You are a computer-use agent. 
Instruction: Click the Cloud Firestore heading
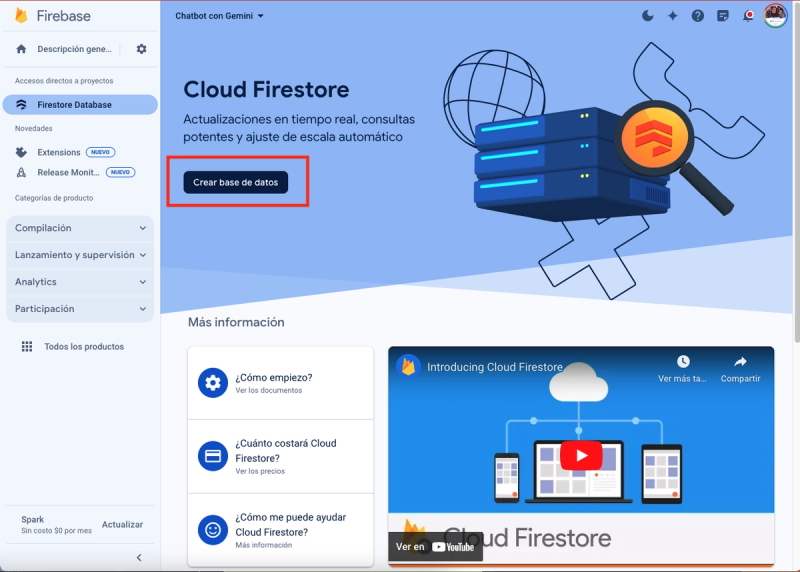(266, 90)
